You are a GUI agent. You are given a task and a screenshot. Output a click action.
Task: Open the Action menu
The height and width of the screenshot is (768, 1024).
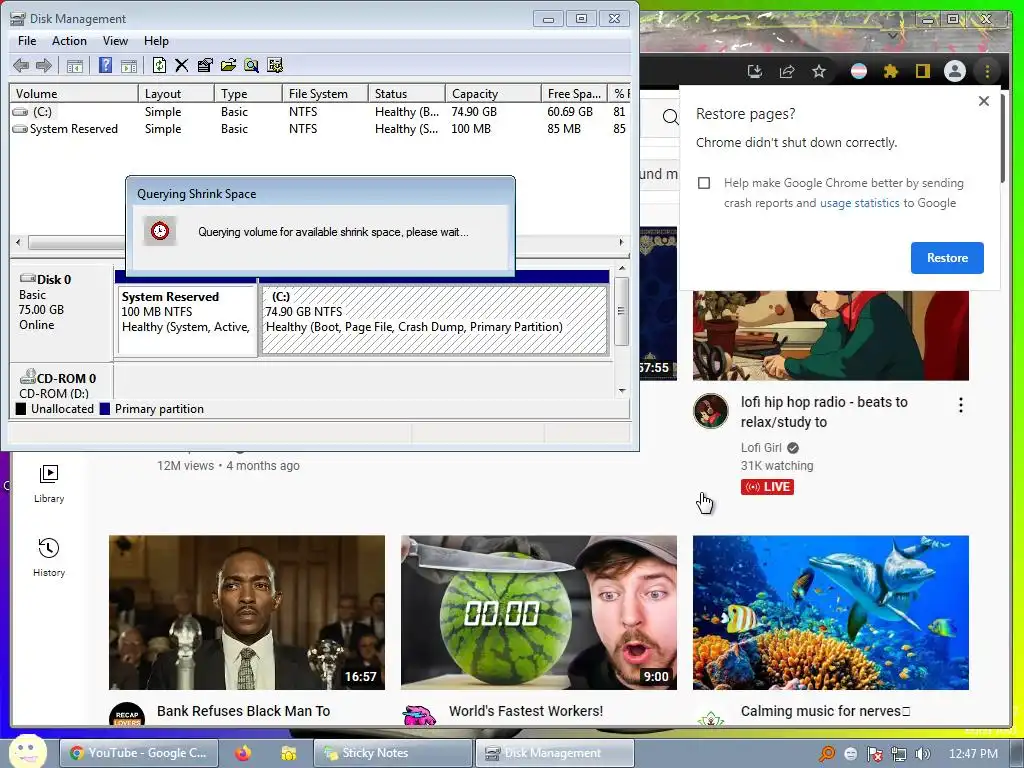pos(69,40)
